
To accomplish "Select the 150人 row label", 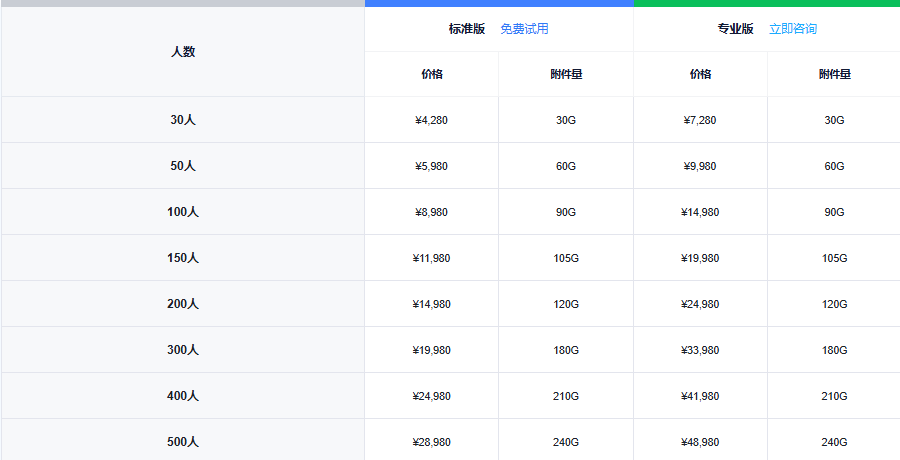I will pyautogui.click(x=183, y=258).
